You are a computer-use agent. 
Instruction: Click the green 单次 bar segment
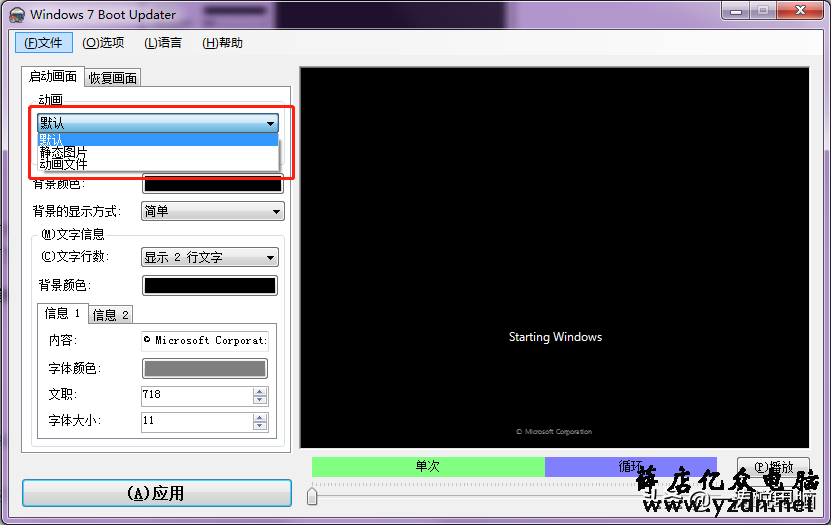click(x=428, y=467)
